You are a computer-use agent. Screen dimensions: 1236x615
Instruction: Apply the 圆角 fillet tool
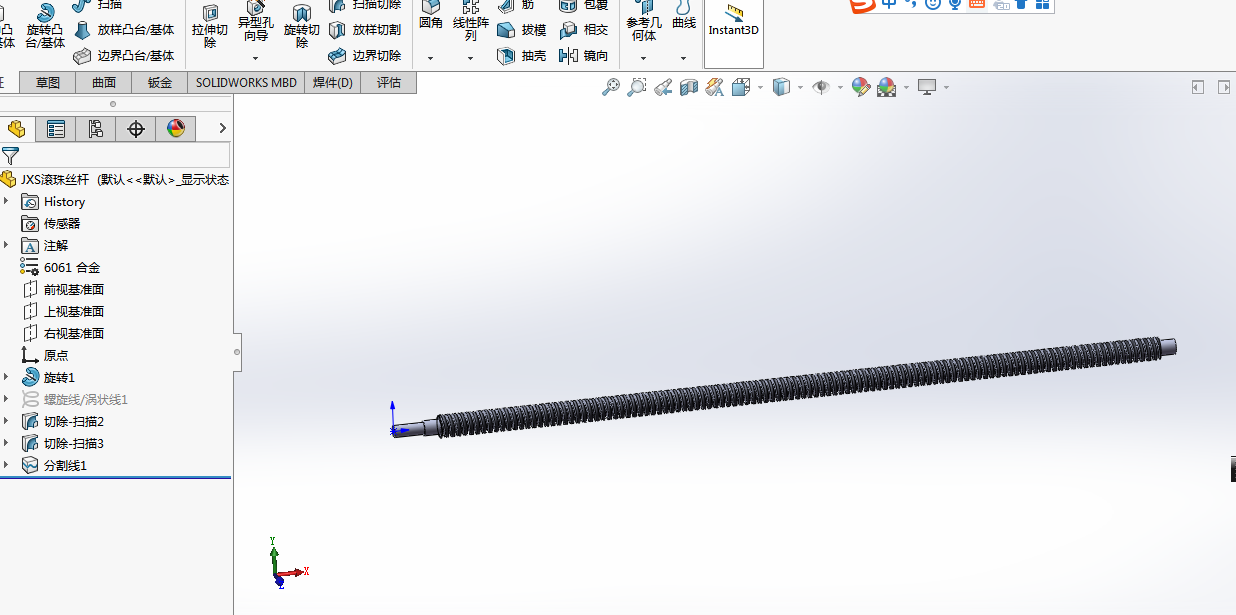431,15
